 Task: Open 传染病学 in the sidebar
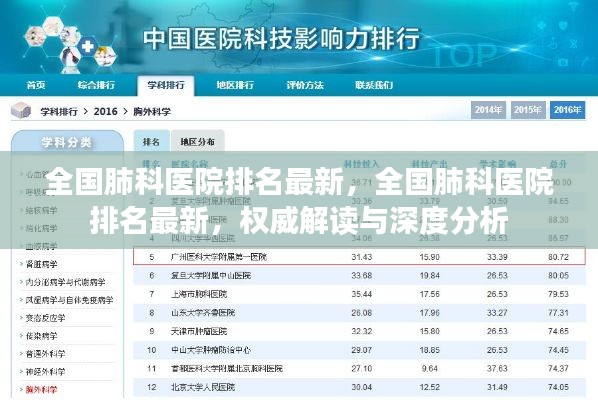click(41, 336)
